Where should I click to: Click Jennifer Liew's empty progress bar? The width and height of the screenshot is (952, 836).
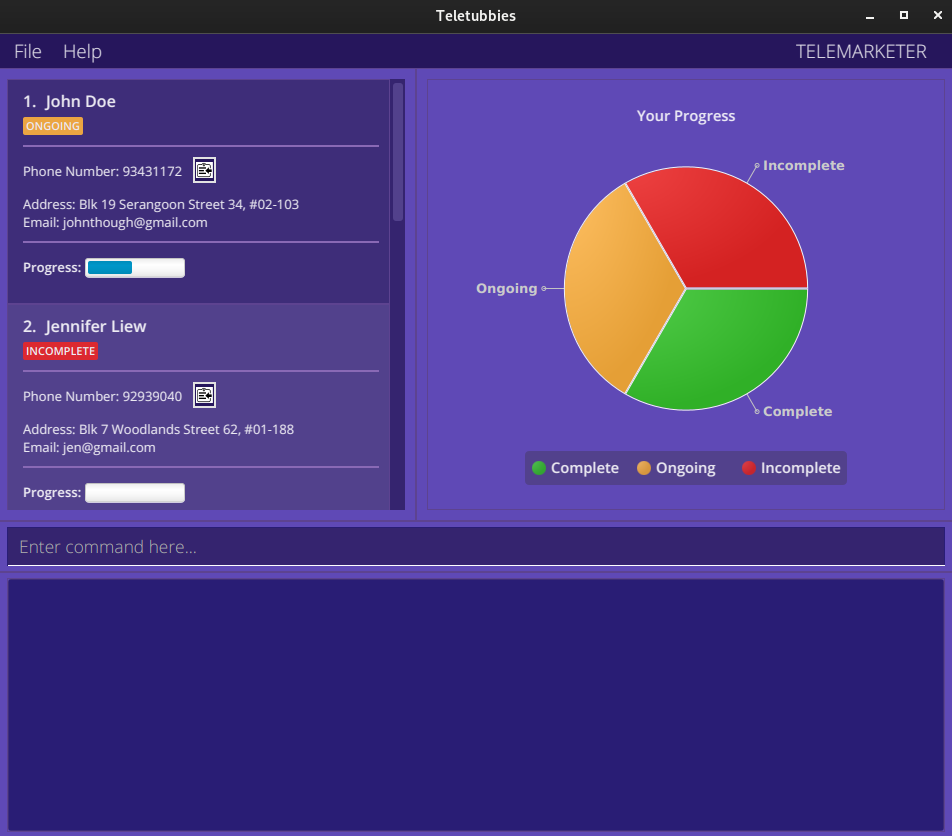(135, 493)
